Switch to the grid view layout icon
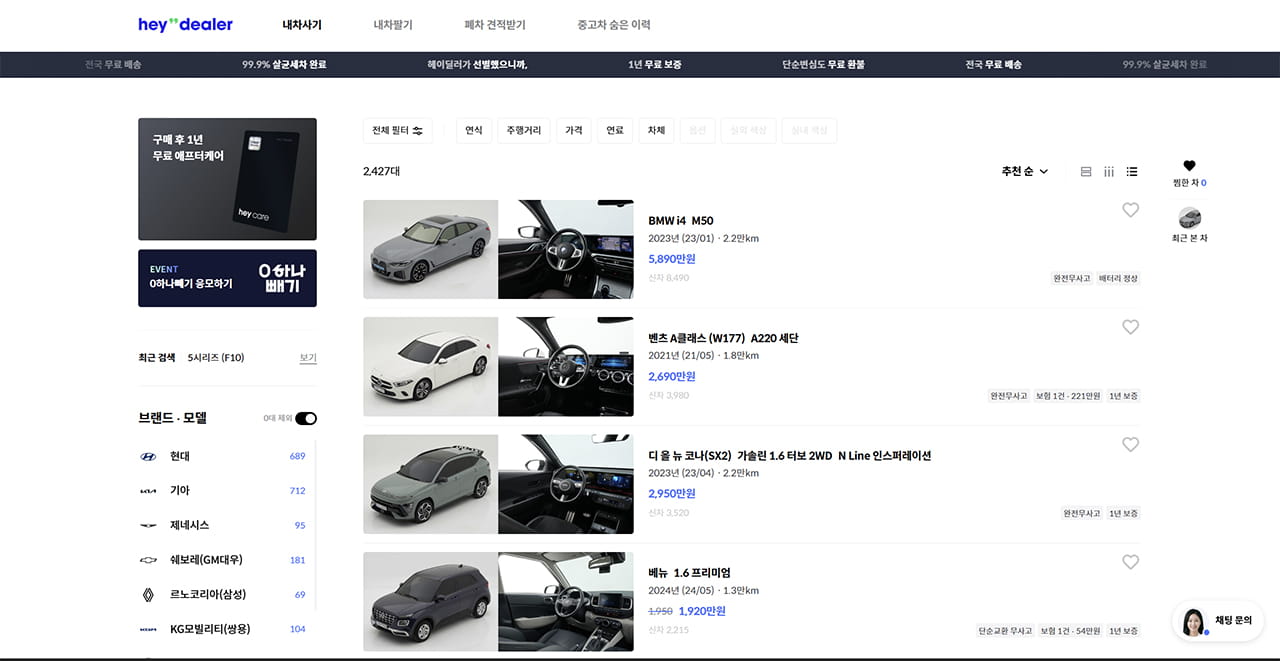The image size is (1280, 661). click(1108, 171)
